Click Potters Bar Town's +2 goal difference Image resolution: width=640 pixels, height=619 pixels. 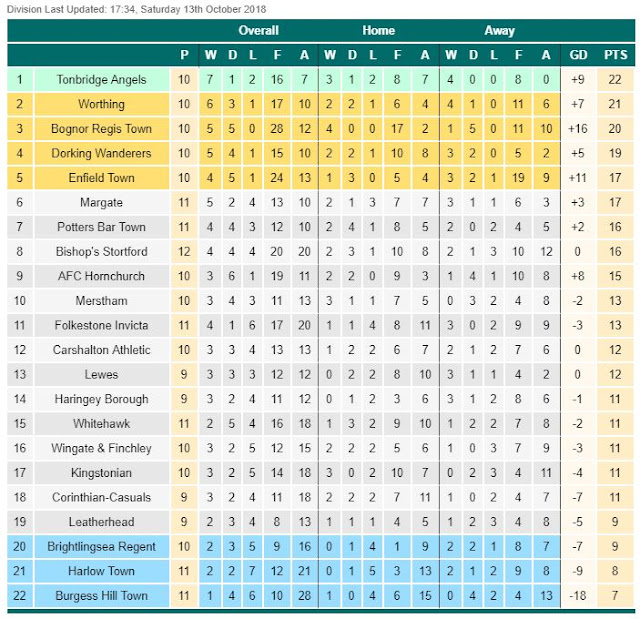point(578,226)
